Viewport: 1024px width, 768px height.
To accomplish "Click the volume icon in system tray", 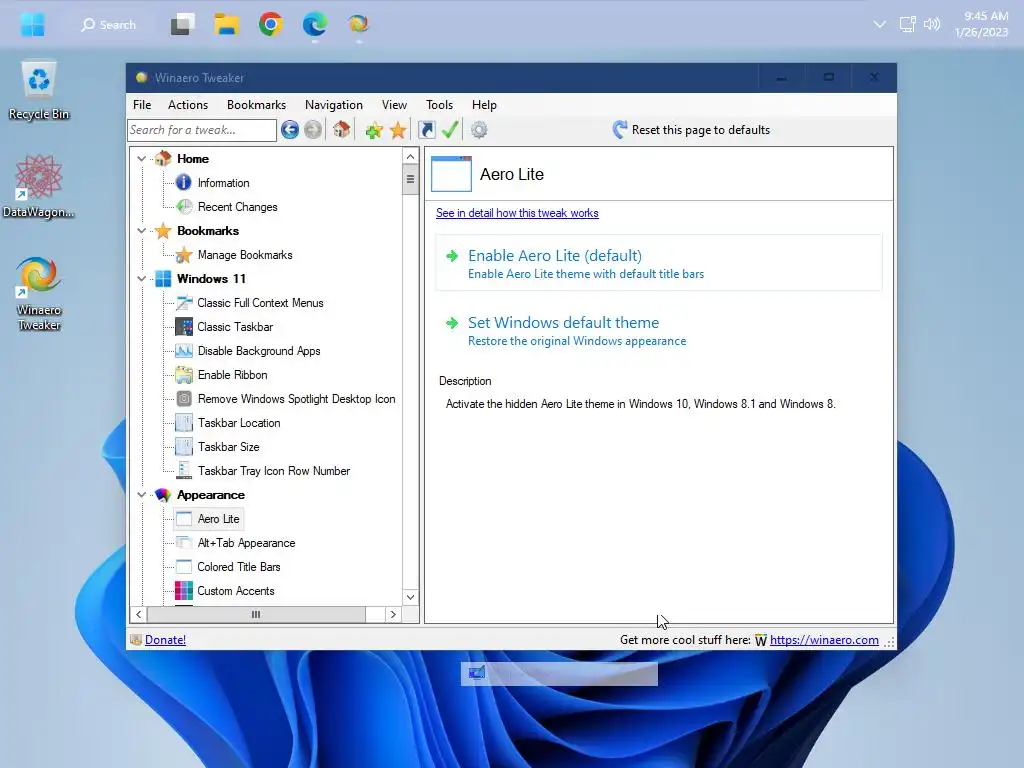I will [932, 25].
